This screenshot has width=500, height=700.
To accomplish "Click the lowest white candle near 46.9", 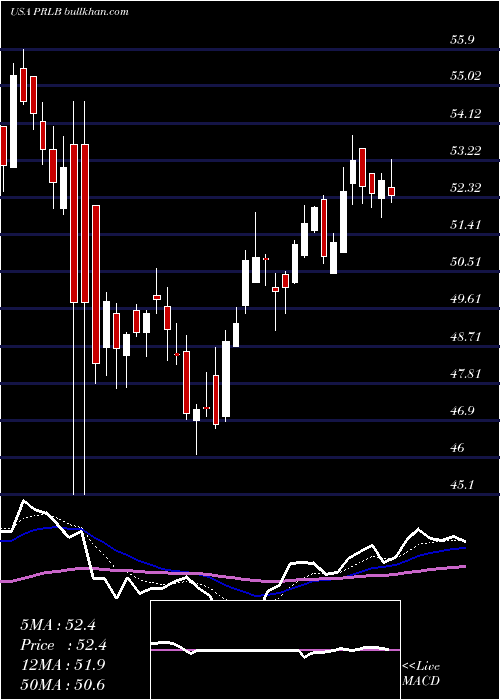I will [196, 415].
